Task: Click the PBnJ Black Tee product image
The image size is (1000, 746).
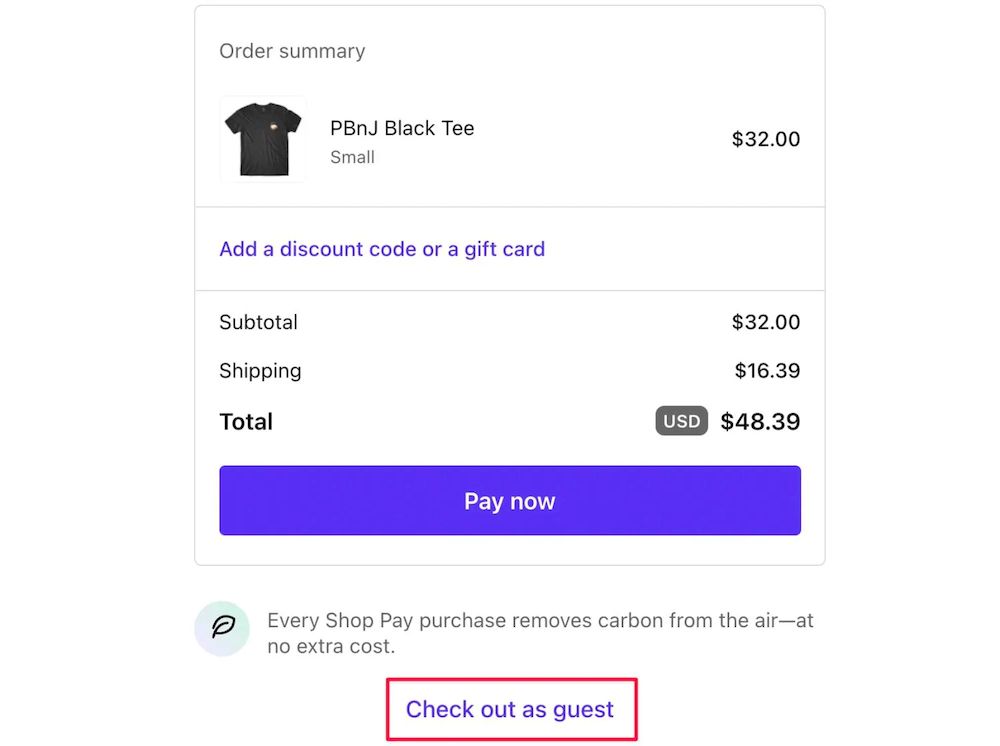Action: (x=263, y=139)
